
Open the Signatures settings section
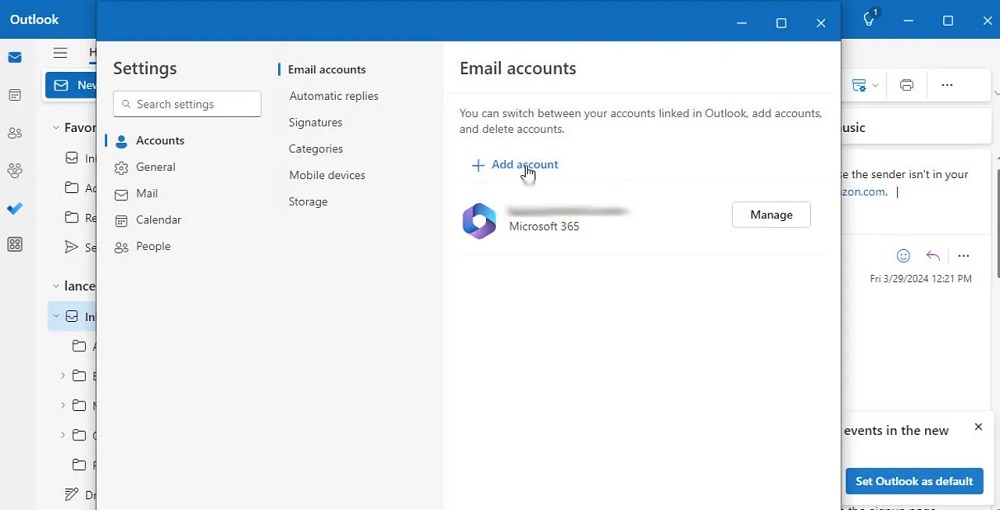point(316,122)
